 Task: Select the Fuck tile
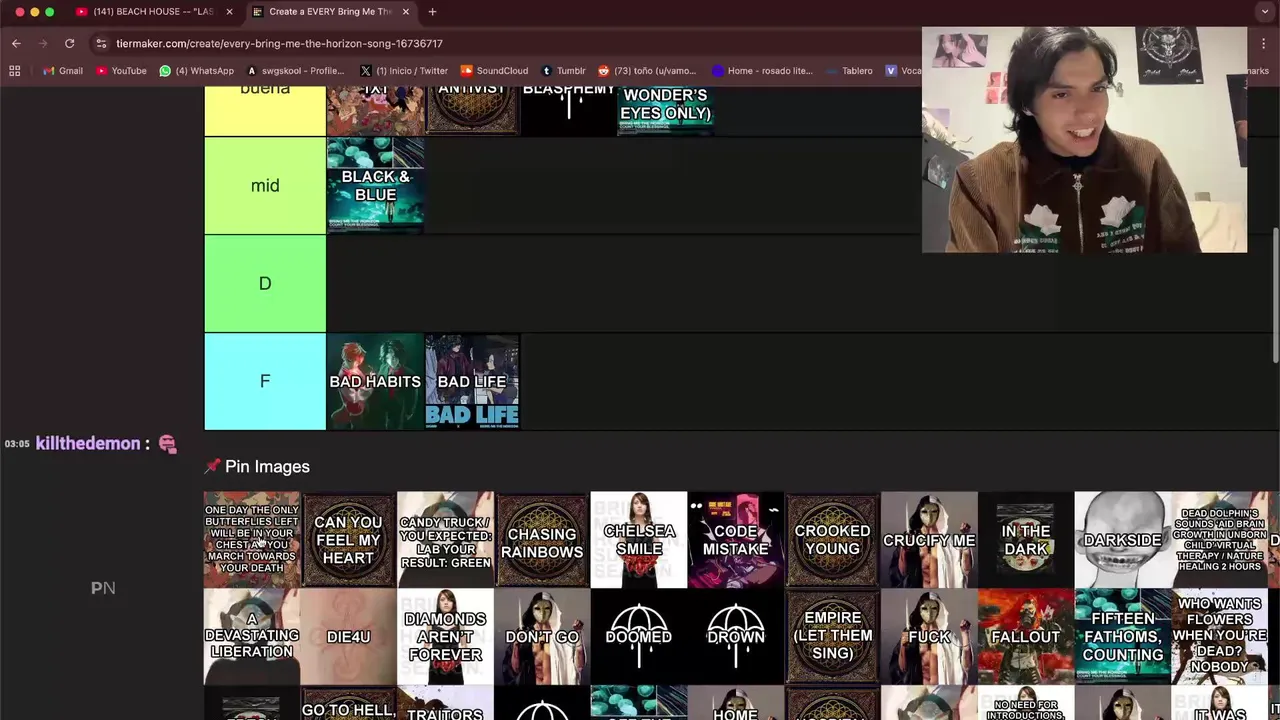929,637
